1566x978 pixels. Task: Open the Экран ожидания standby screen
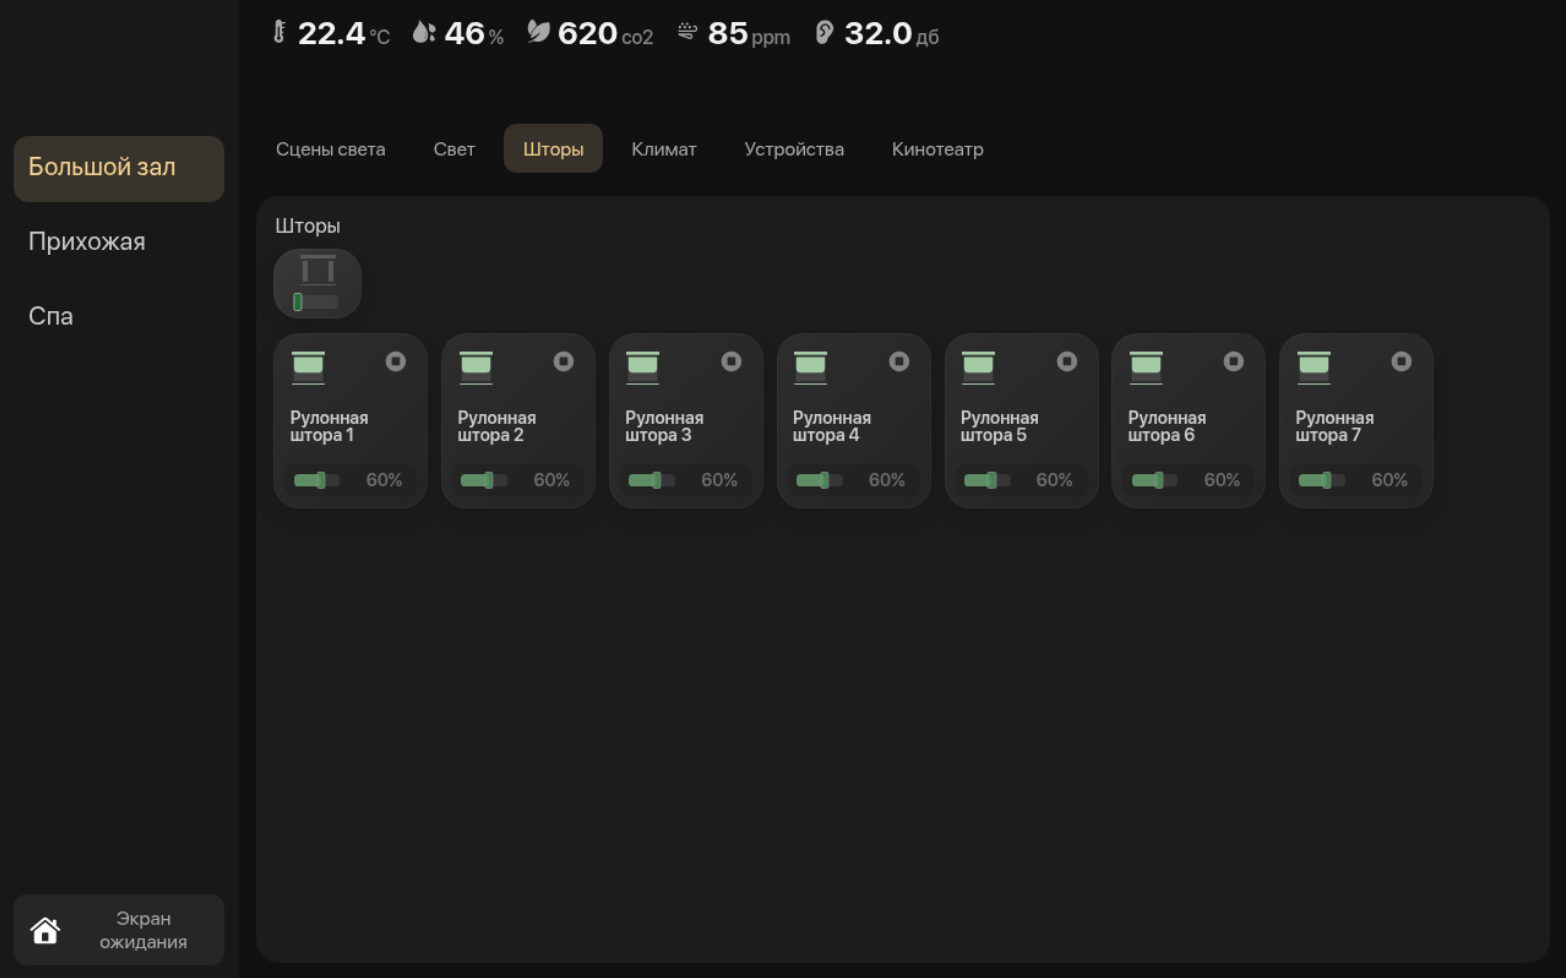click(119, 930)
